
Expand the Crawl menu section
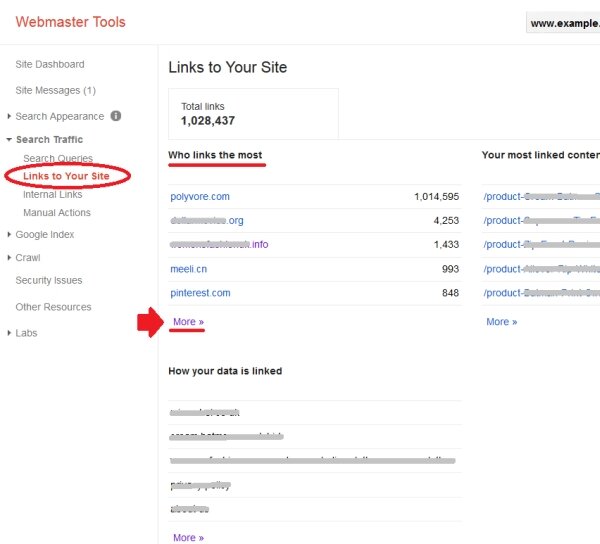(x=28, y=258)
